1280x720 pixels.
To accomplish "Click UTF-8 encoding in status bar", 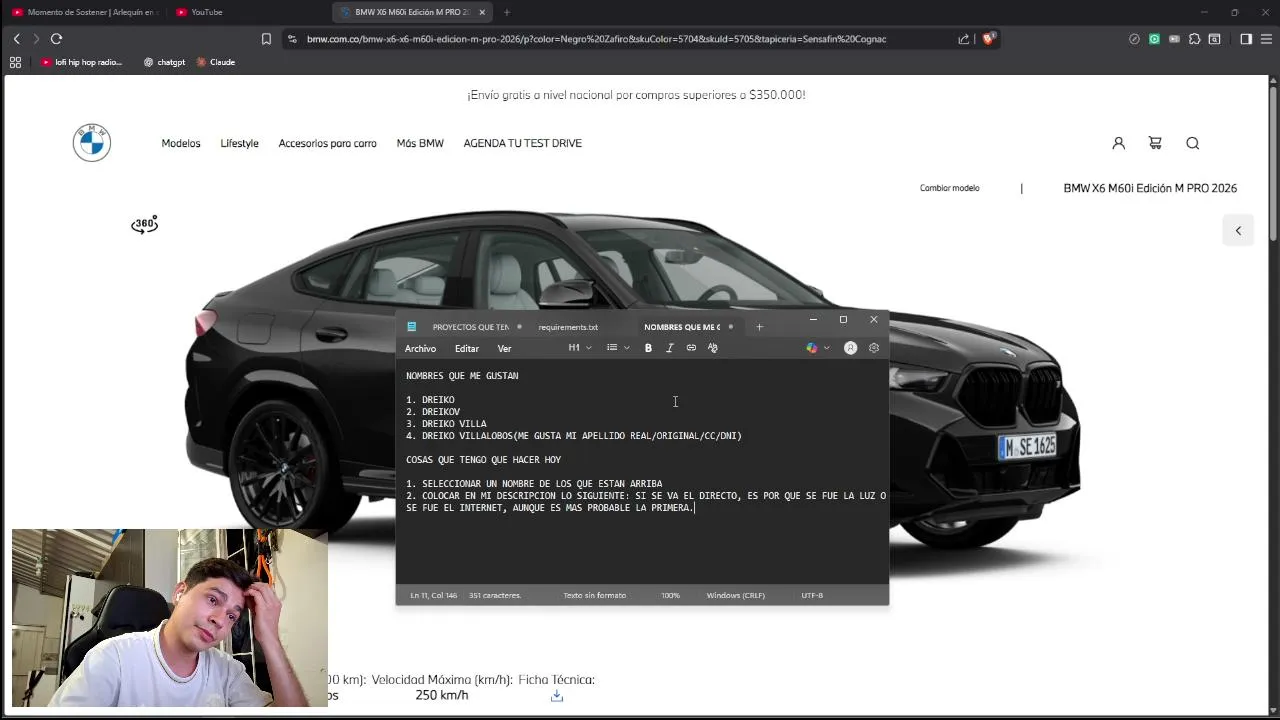I will pyautogui.click(x=812, y=595).
